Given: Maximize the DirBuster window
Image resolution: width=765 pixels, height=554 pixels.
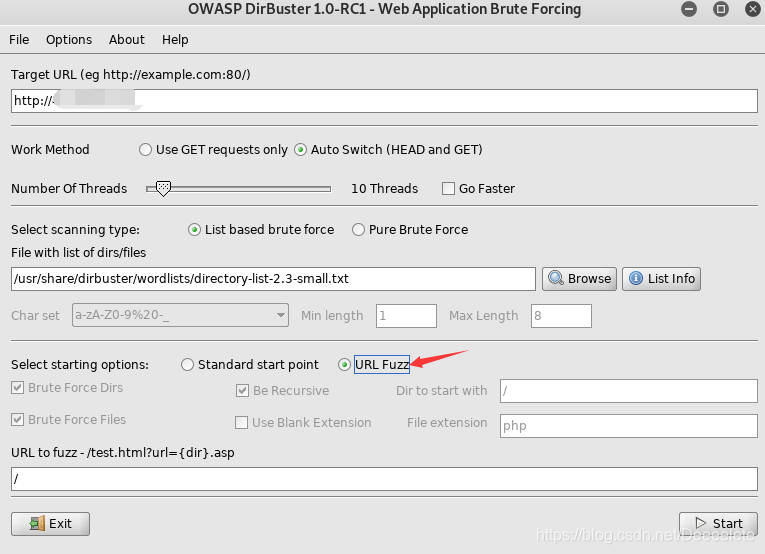Looking at the screenshot, I should [721, 9].
